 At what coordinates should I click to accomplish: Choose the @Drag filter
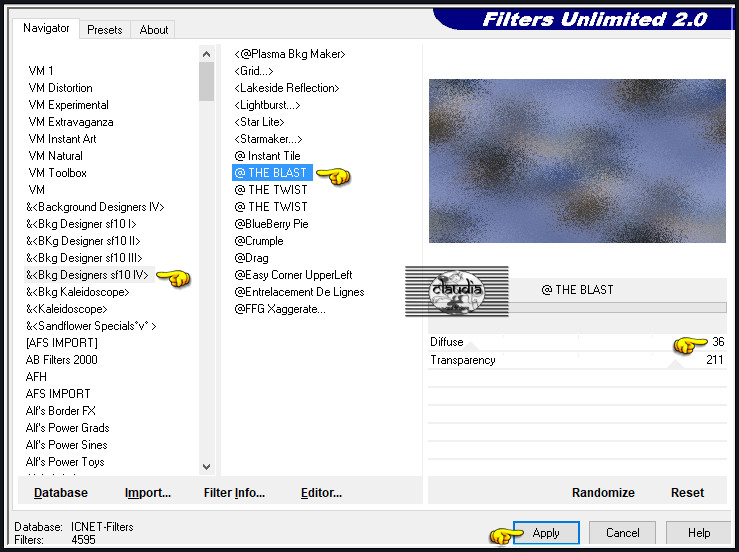coord(251,257)
